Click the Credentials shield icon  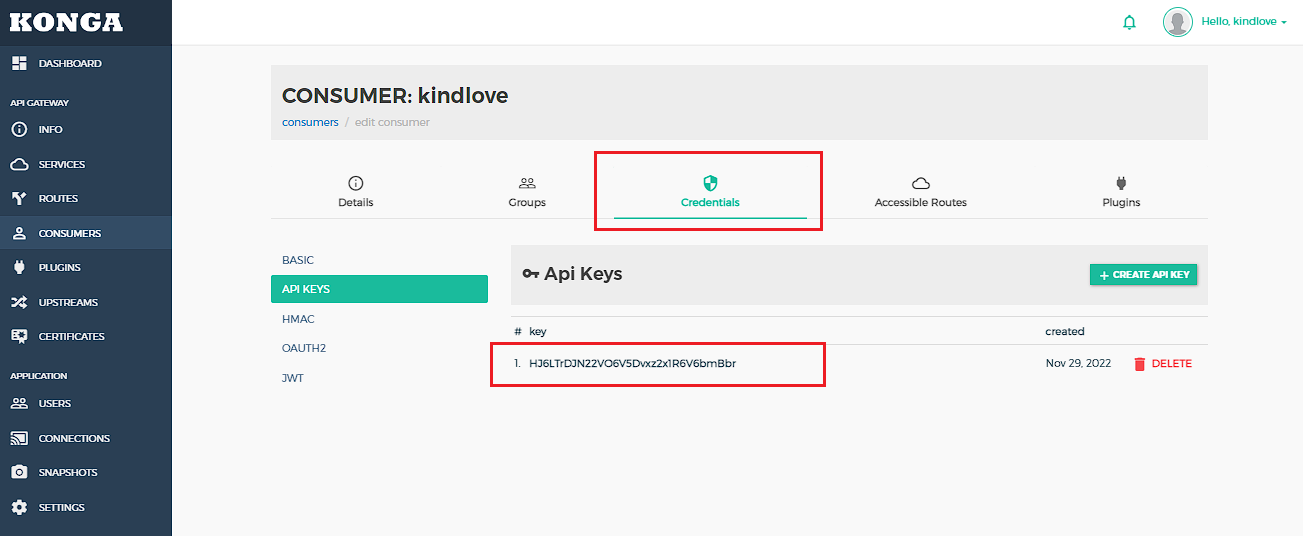tap(710, 183)
